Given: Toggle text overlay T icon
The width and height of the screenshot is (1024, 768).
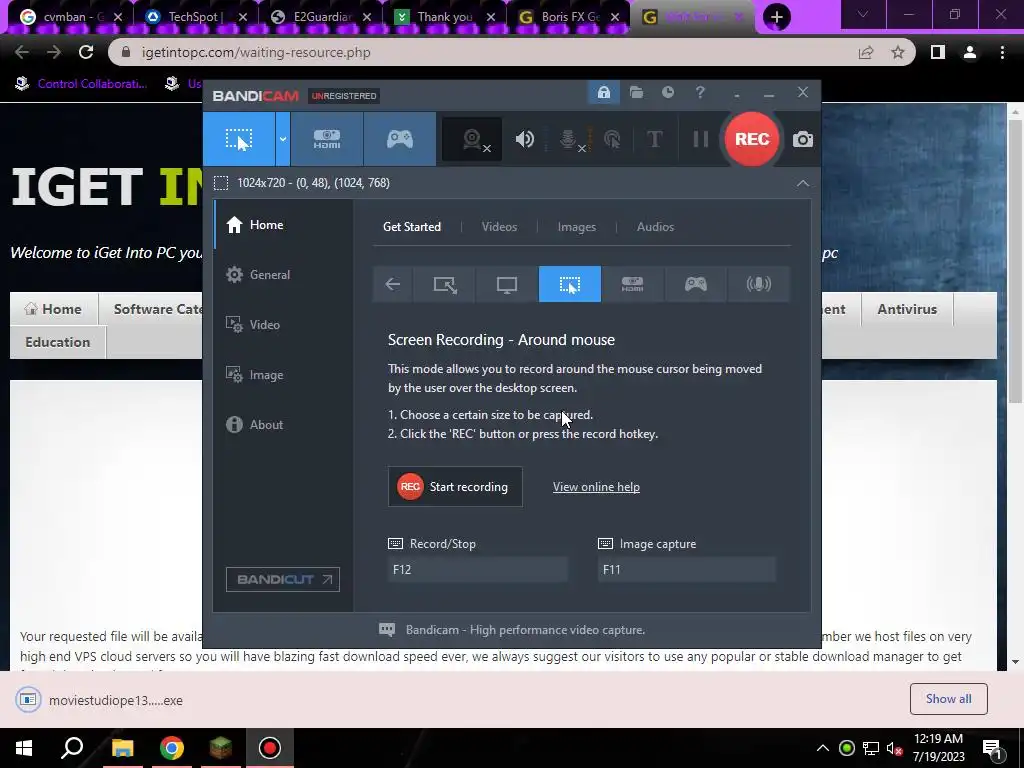Looking at the screenshot, I should (654, 139).
